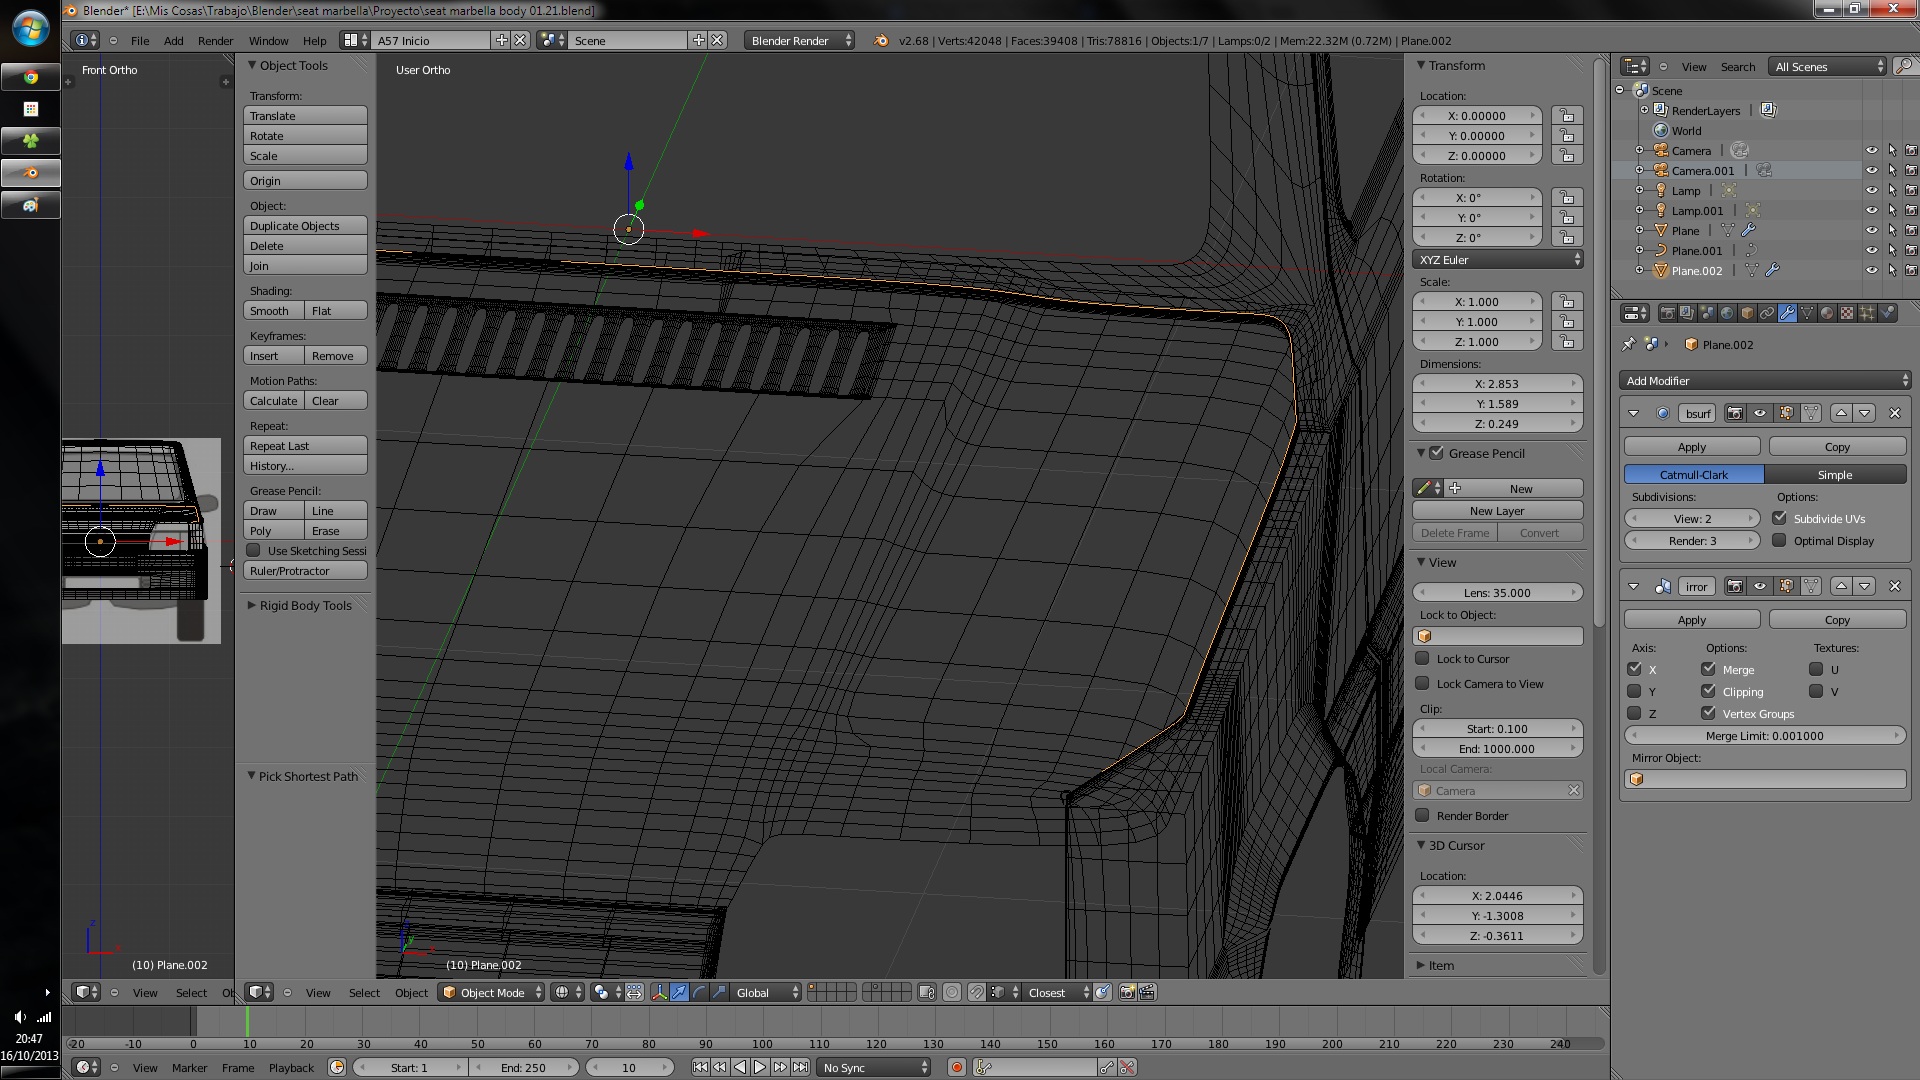Click the record keyframe button in timeline
Viewport: 1920px width, 1080px height.
957,1067
